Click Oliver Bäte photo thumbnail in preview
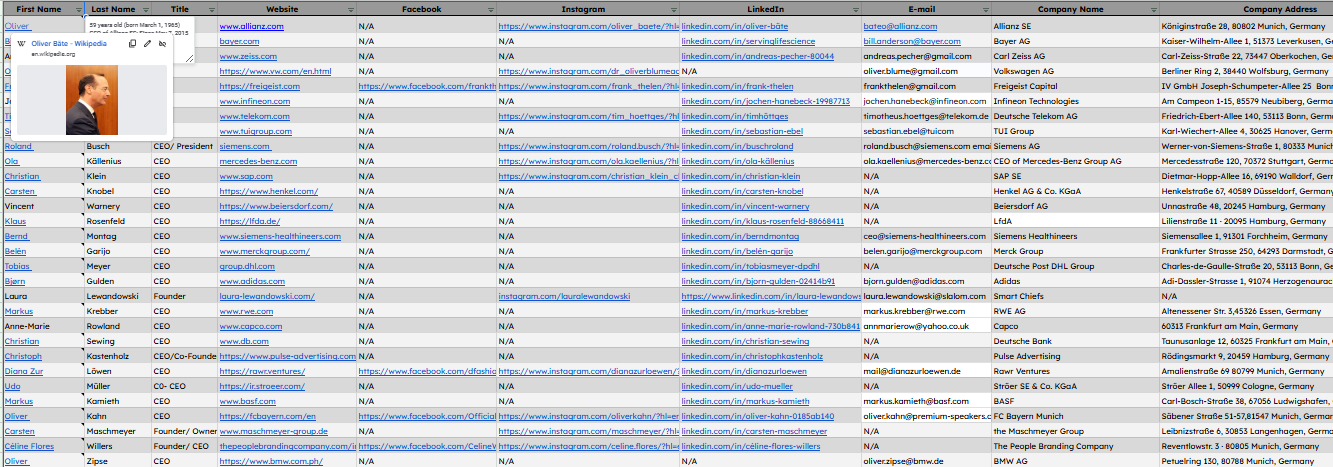This screenshot has width=1333, height=467. pos(91,99)
